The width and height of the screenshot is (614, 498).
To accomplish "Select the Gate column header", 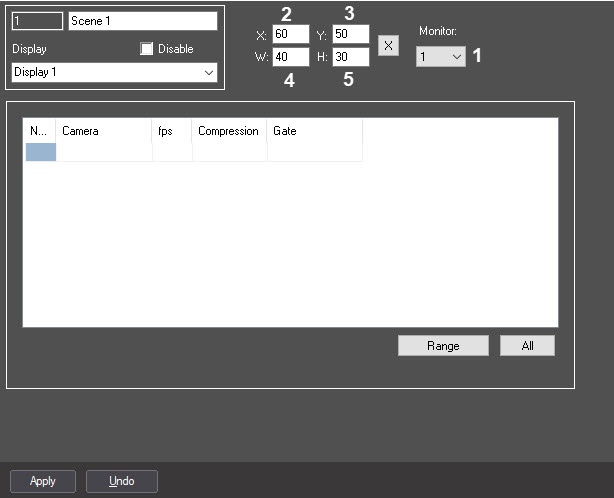I will point(314,131).
